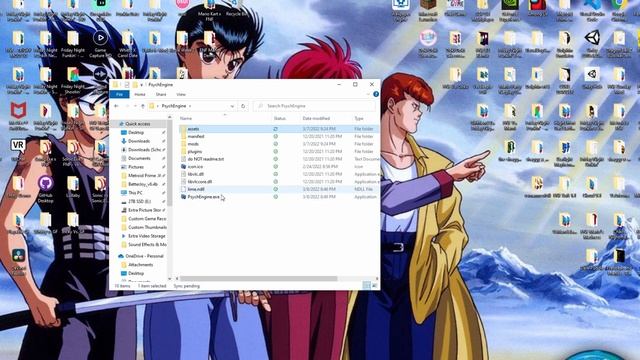Screen dimensions: 640x360
Task: Open the Home ribbon tab
Action: (x=140, y=94)
